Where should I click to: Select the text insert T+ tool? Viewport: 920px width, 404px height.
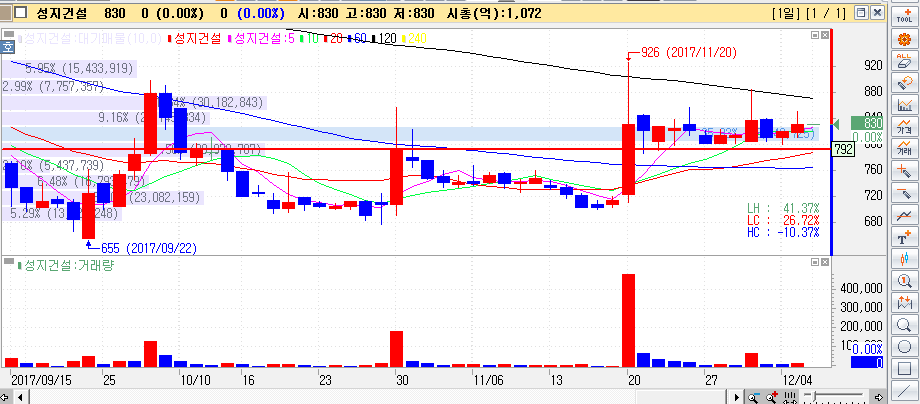click(905, 237)
